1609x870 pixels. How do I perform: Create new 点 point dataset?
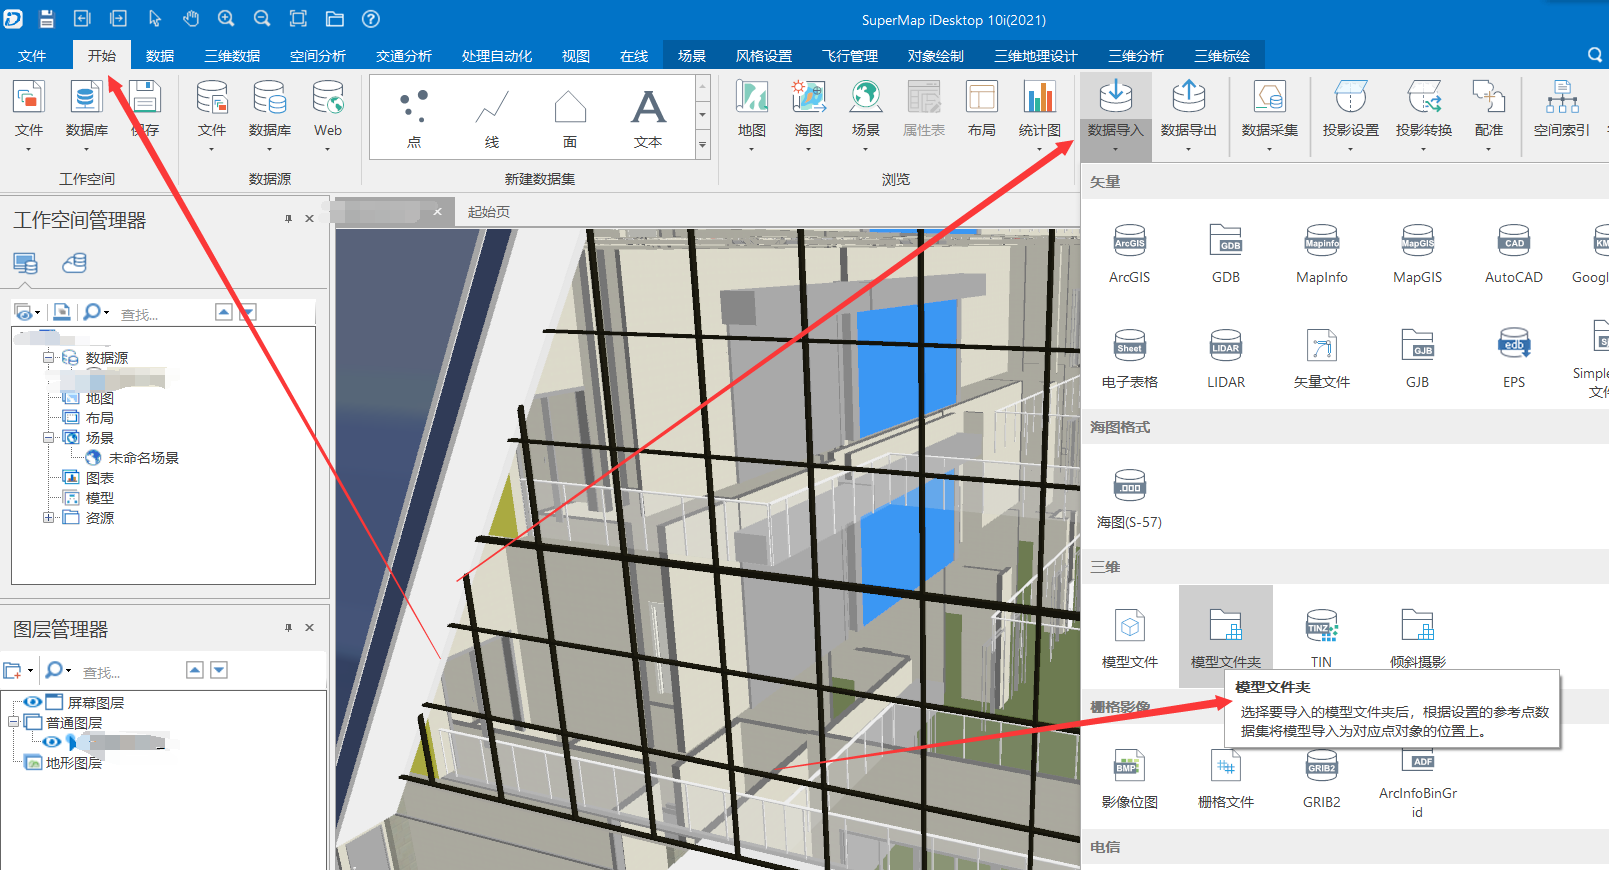pyautogui.click(x=414, y=118)
